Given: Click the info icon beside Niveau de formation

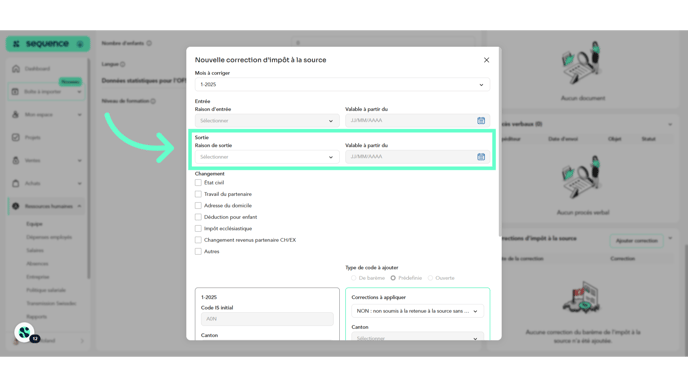Looking at the screenshot, I should point(153,101).
